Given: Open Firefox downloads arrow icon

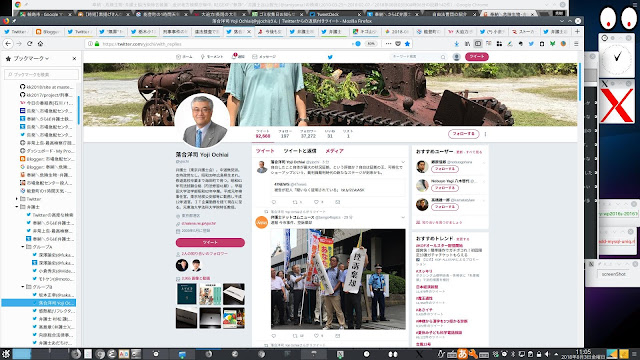Looking at the screenshot, I should coord(456,44).
